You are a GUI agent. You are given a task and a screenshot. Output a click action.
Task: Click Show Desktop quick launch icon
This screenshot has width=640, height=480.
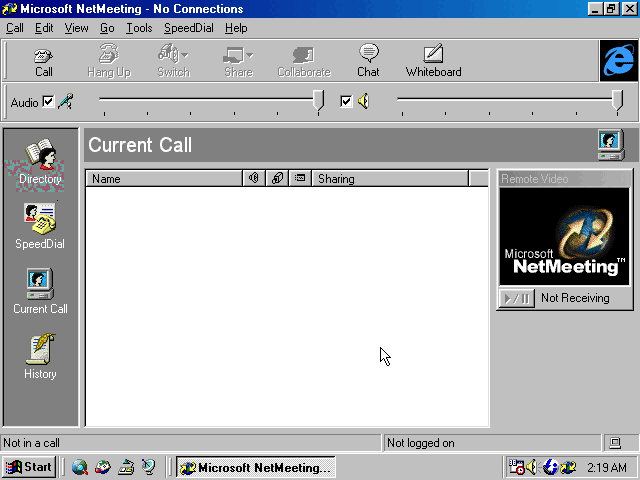point(126,467)
